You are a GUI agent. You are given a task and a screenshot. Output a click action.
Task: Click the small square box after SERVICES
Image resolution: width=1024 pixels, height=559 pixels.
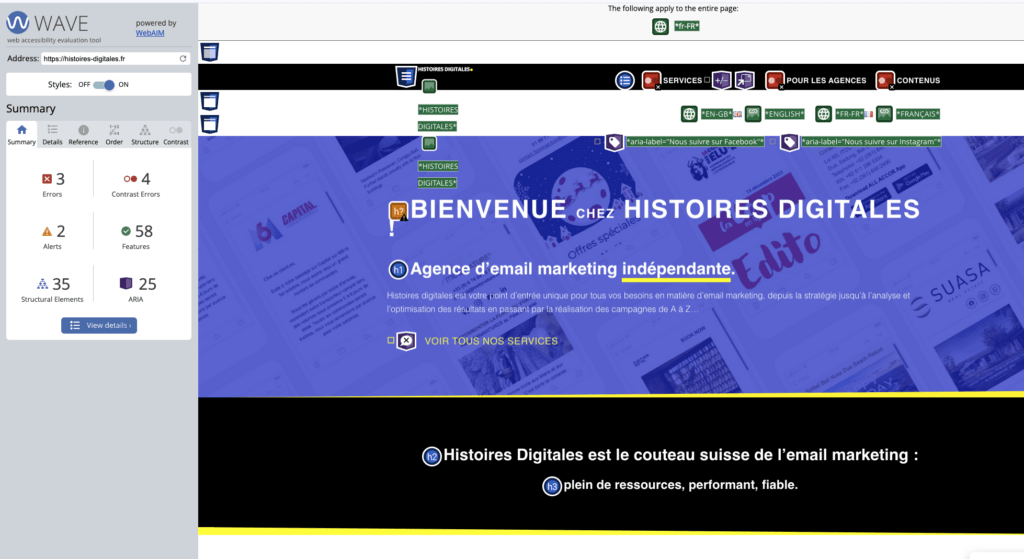pos(707,80)
